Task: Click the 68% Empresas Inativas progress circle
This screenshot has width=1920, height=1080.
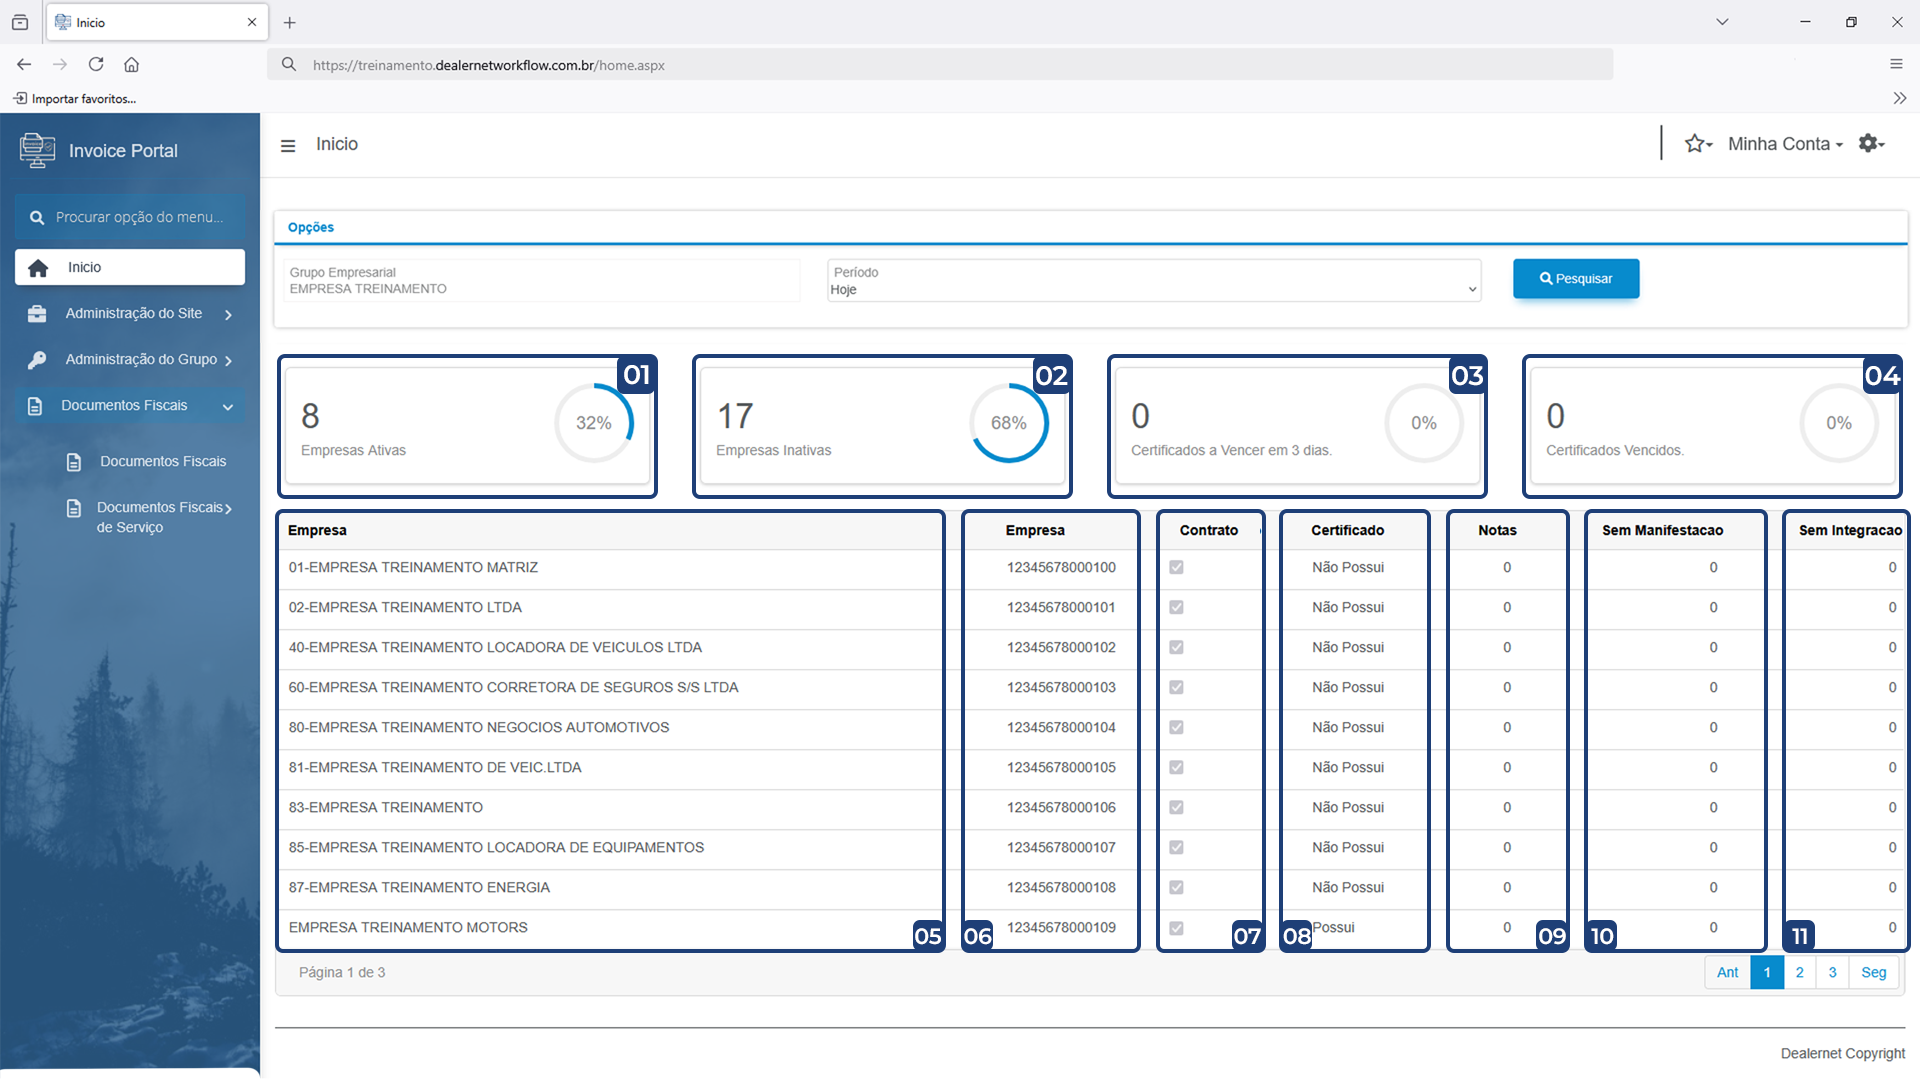Action: tap(1009, 423)
